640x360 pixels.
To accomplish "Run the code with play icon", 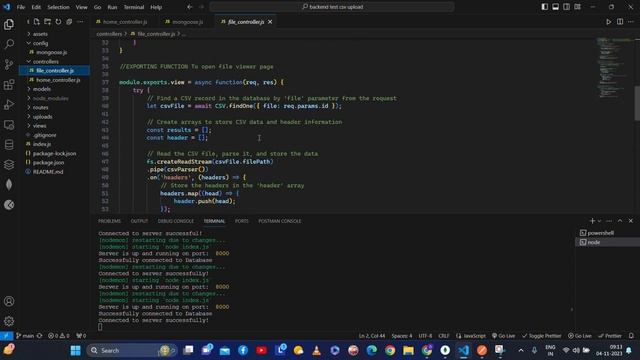I will [609, 22].
